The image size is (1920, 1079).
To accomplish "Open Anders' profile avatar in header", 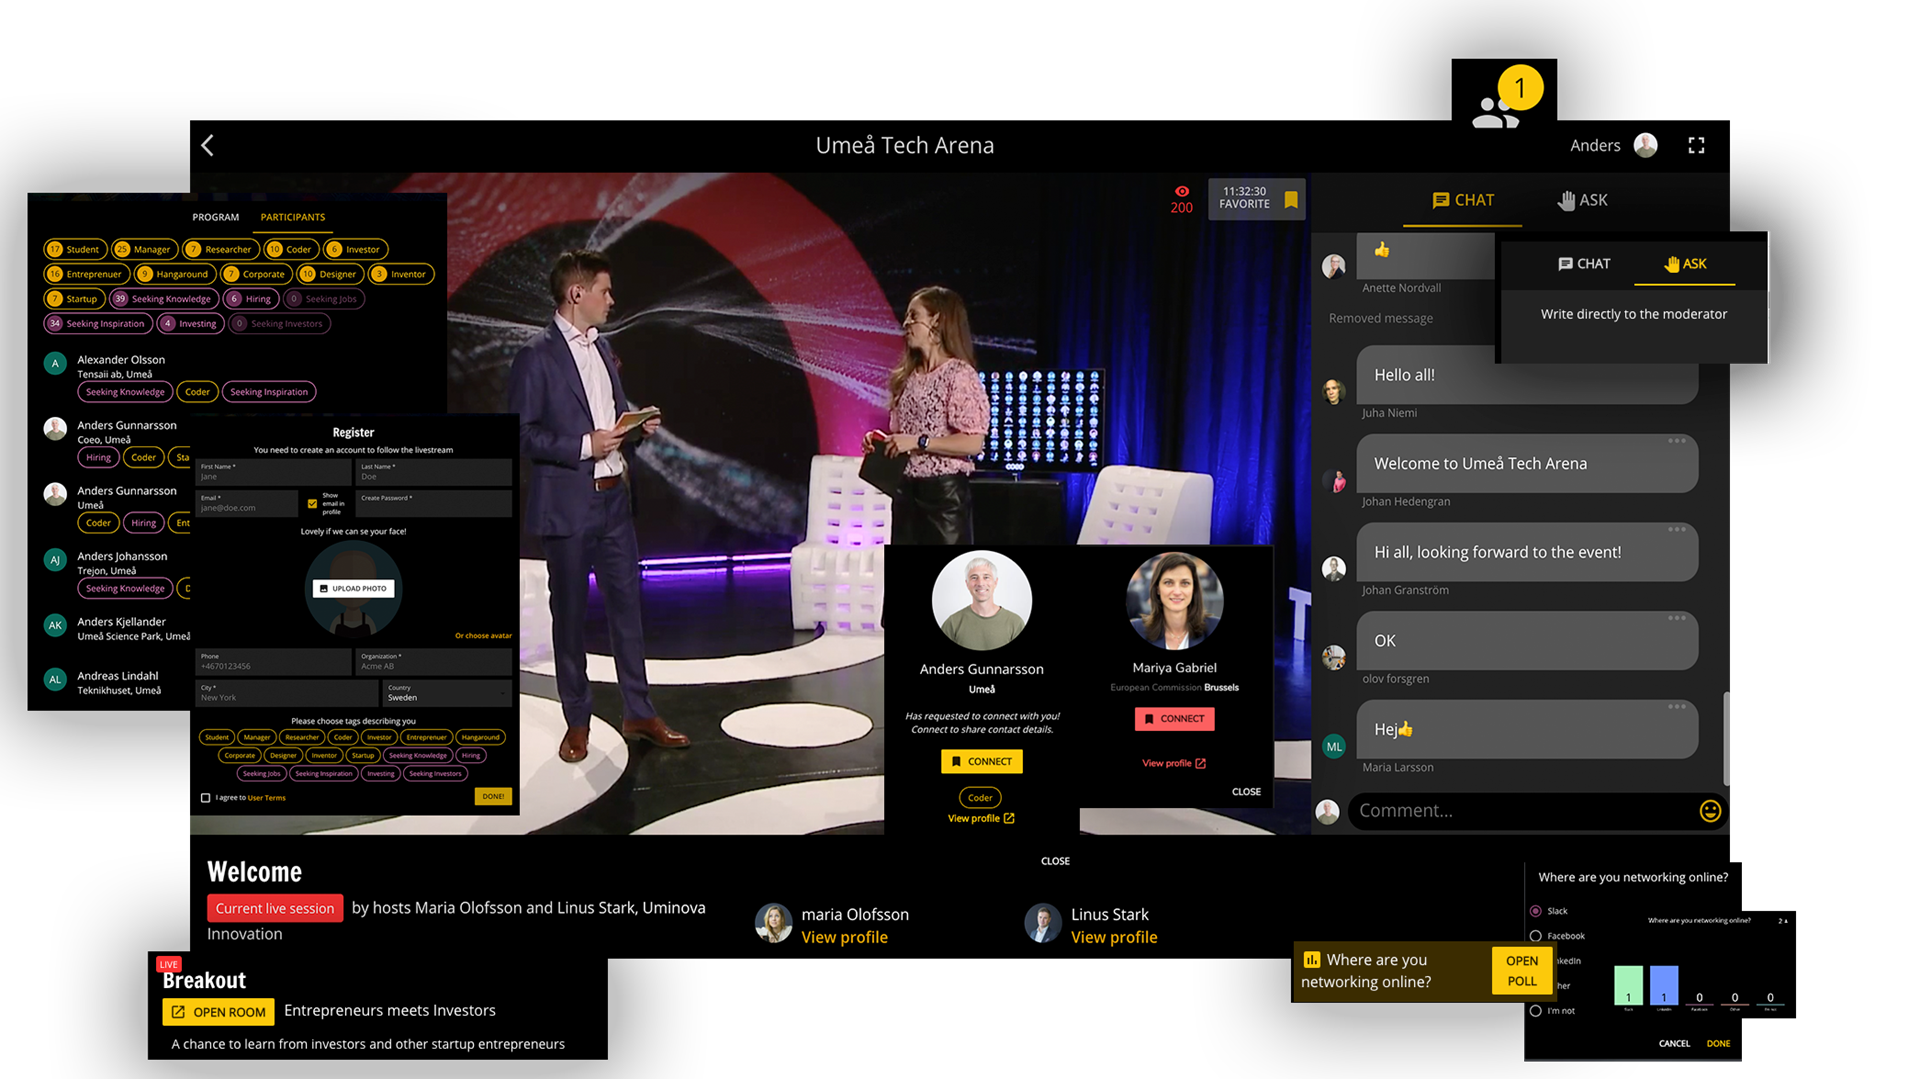I will tap(1645, 146).
